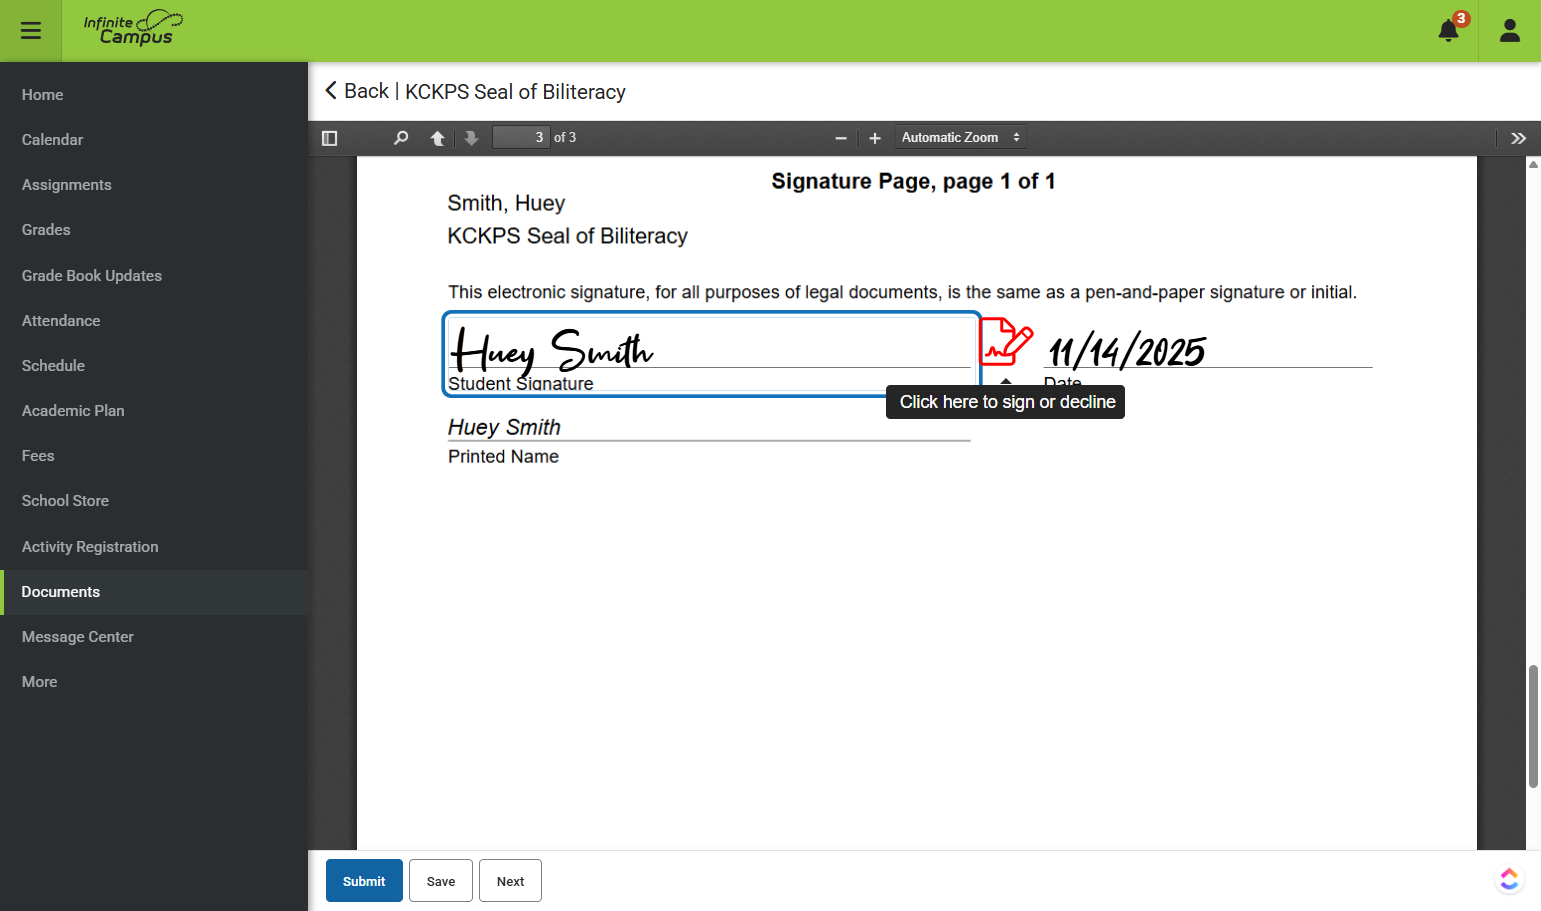Click the Back link text
The image size is (1541, 911).
click(x=366, y=91)
